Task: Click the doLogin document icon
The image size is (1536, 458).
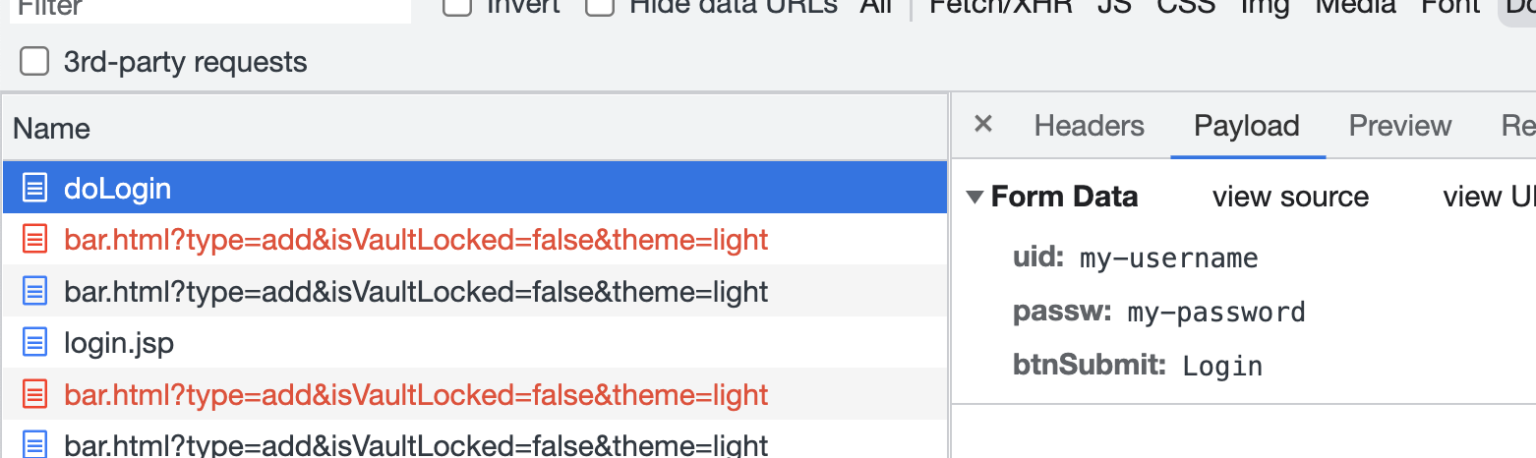Action: [x=35, y=188]
